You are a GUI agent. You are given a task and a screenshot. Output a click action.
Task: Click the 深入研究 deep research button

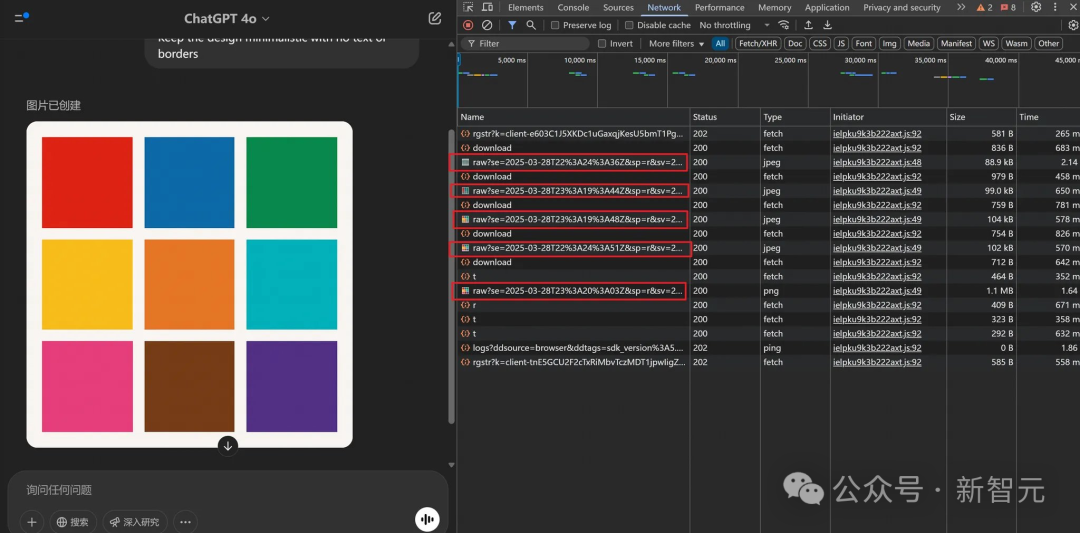pyautogui.click(x=135, y=521)
